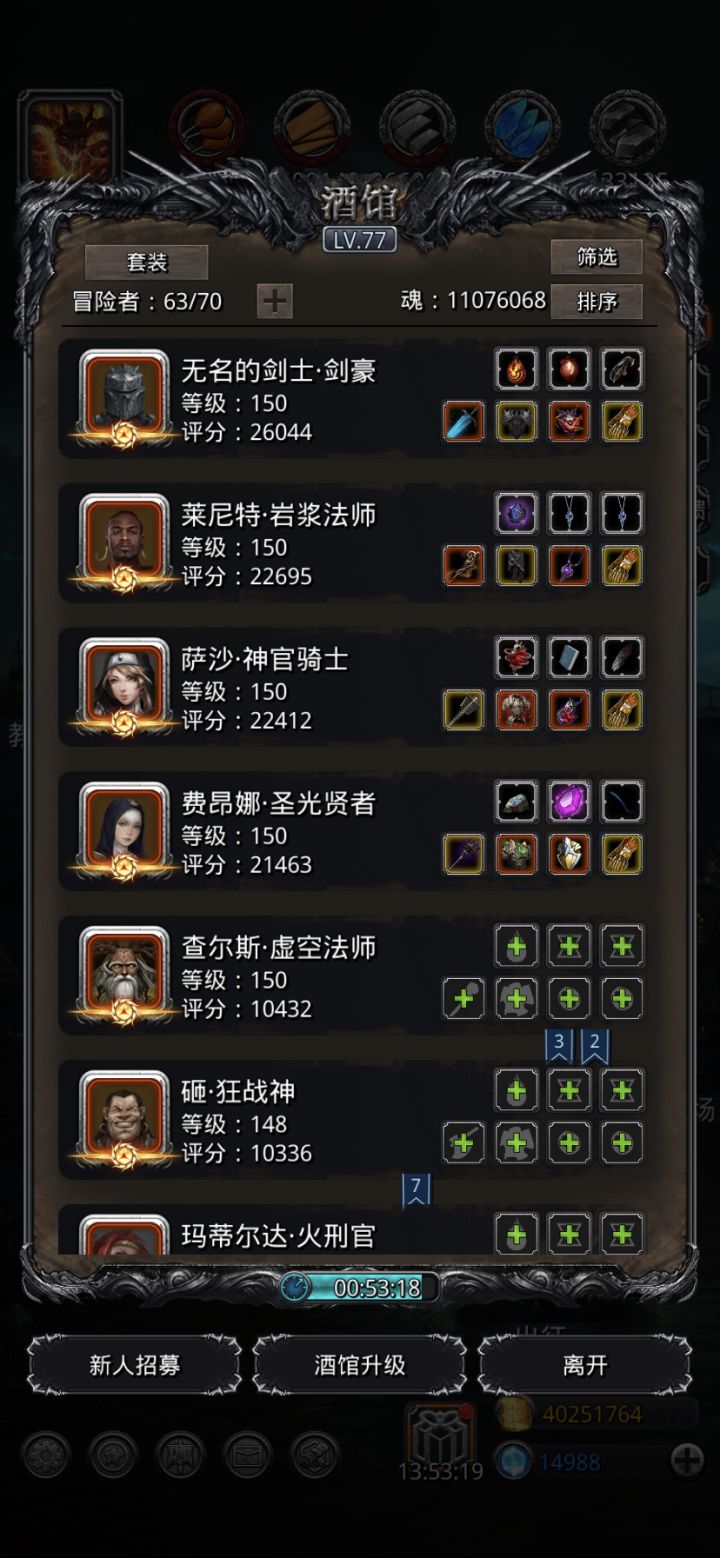Click the blue gem plus button at bottom

(x=687, y=1461)
